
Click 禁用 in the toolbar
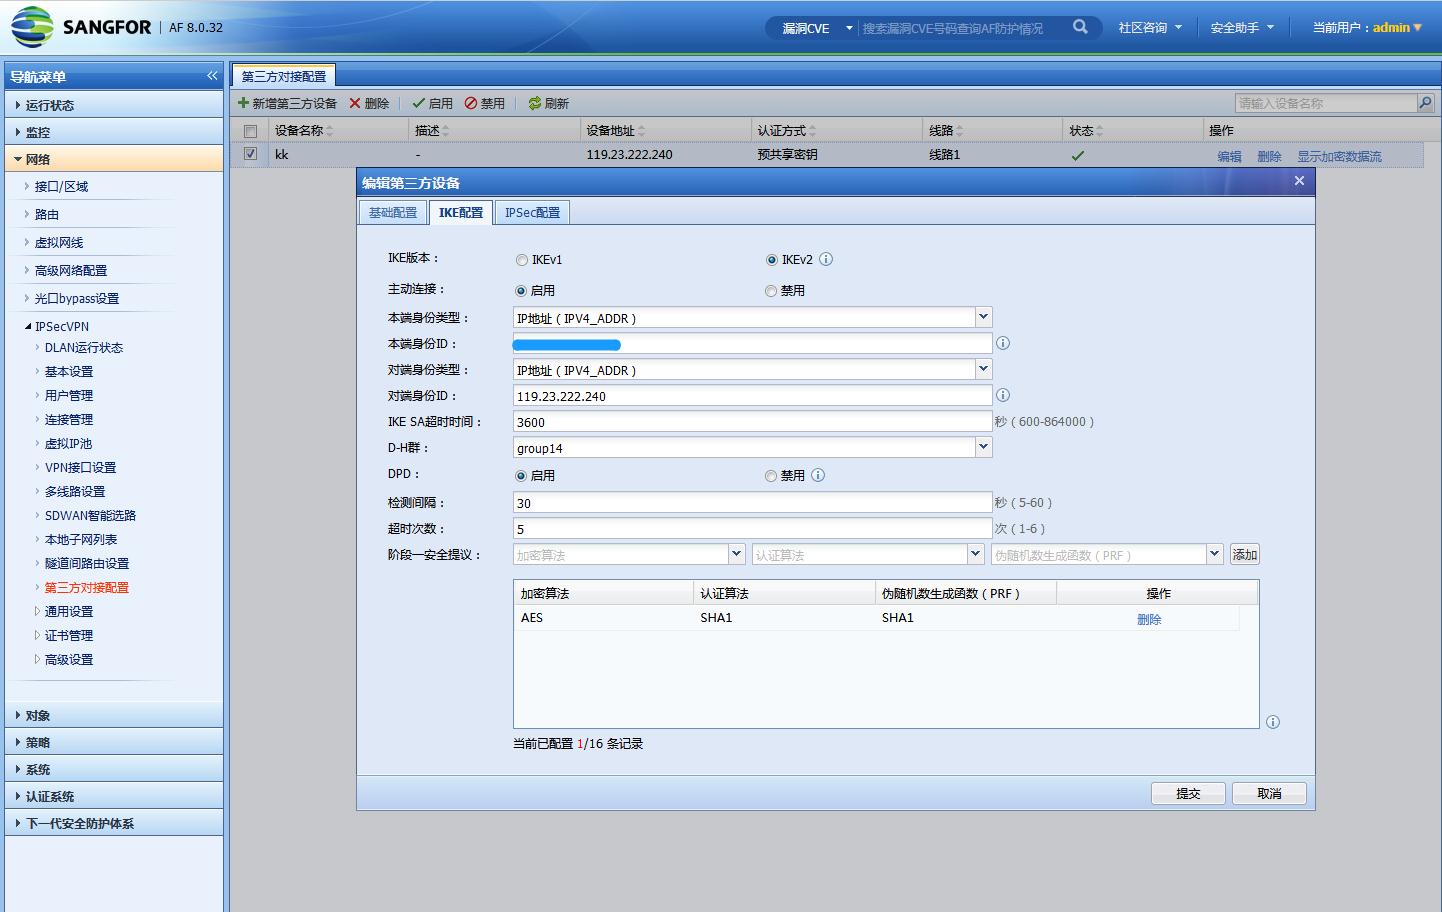click(x=485, y=103)
